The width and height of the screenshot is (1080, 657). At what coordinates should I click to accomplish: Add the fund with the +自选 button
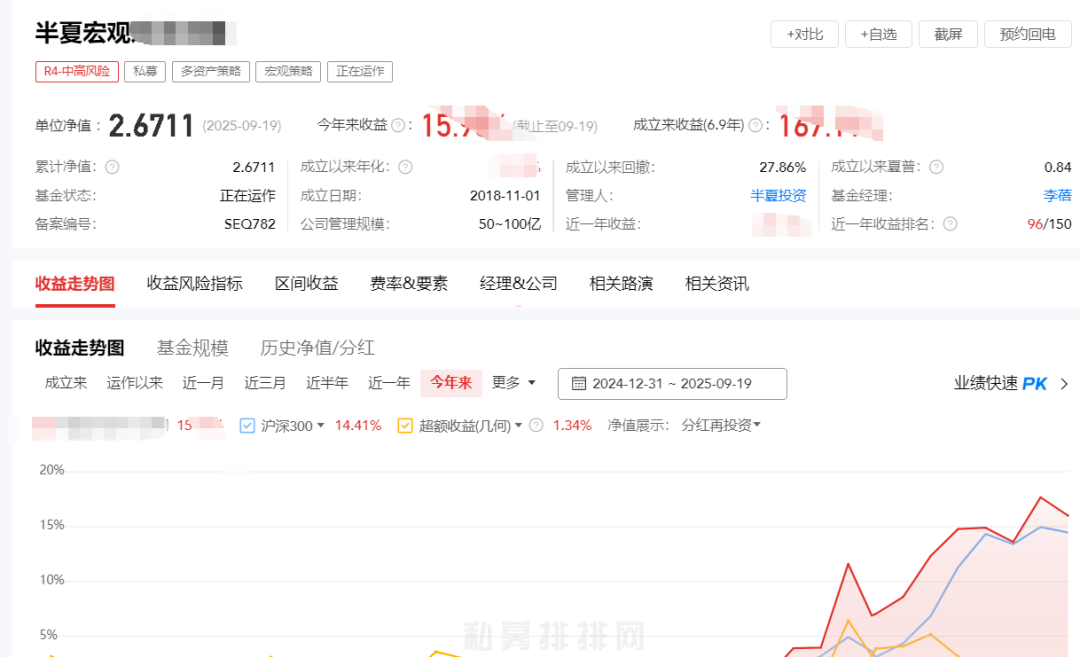879,34
